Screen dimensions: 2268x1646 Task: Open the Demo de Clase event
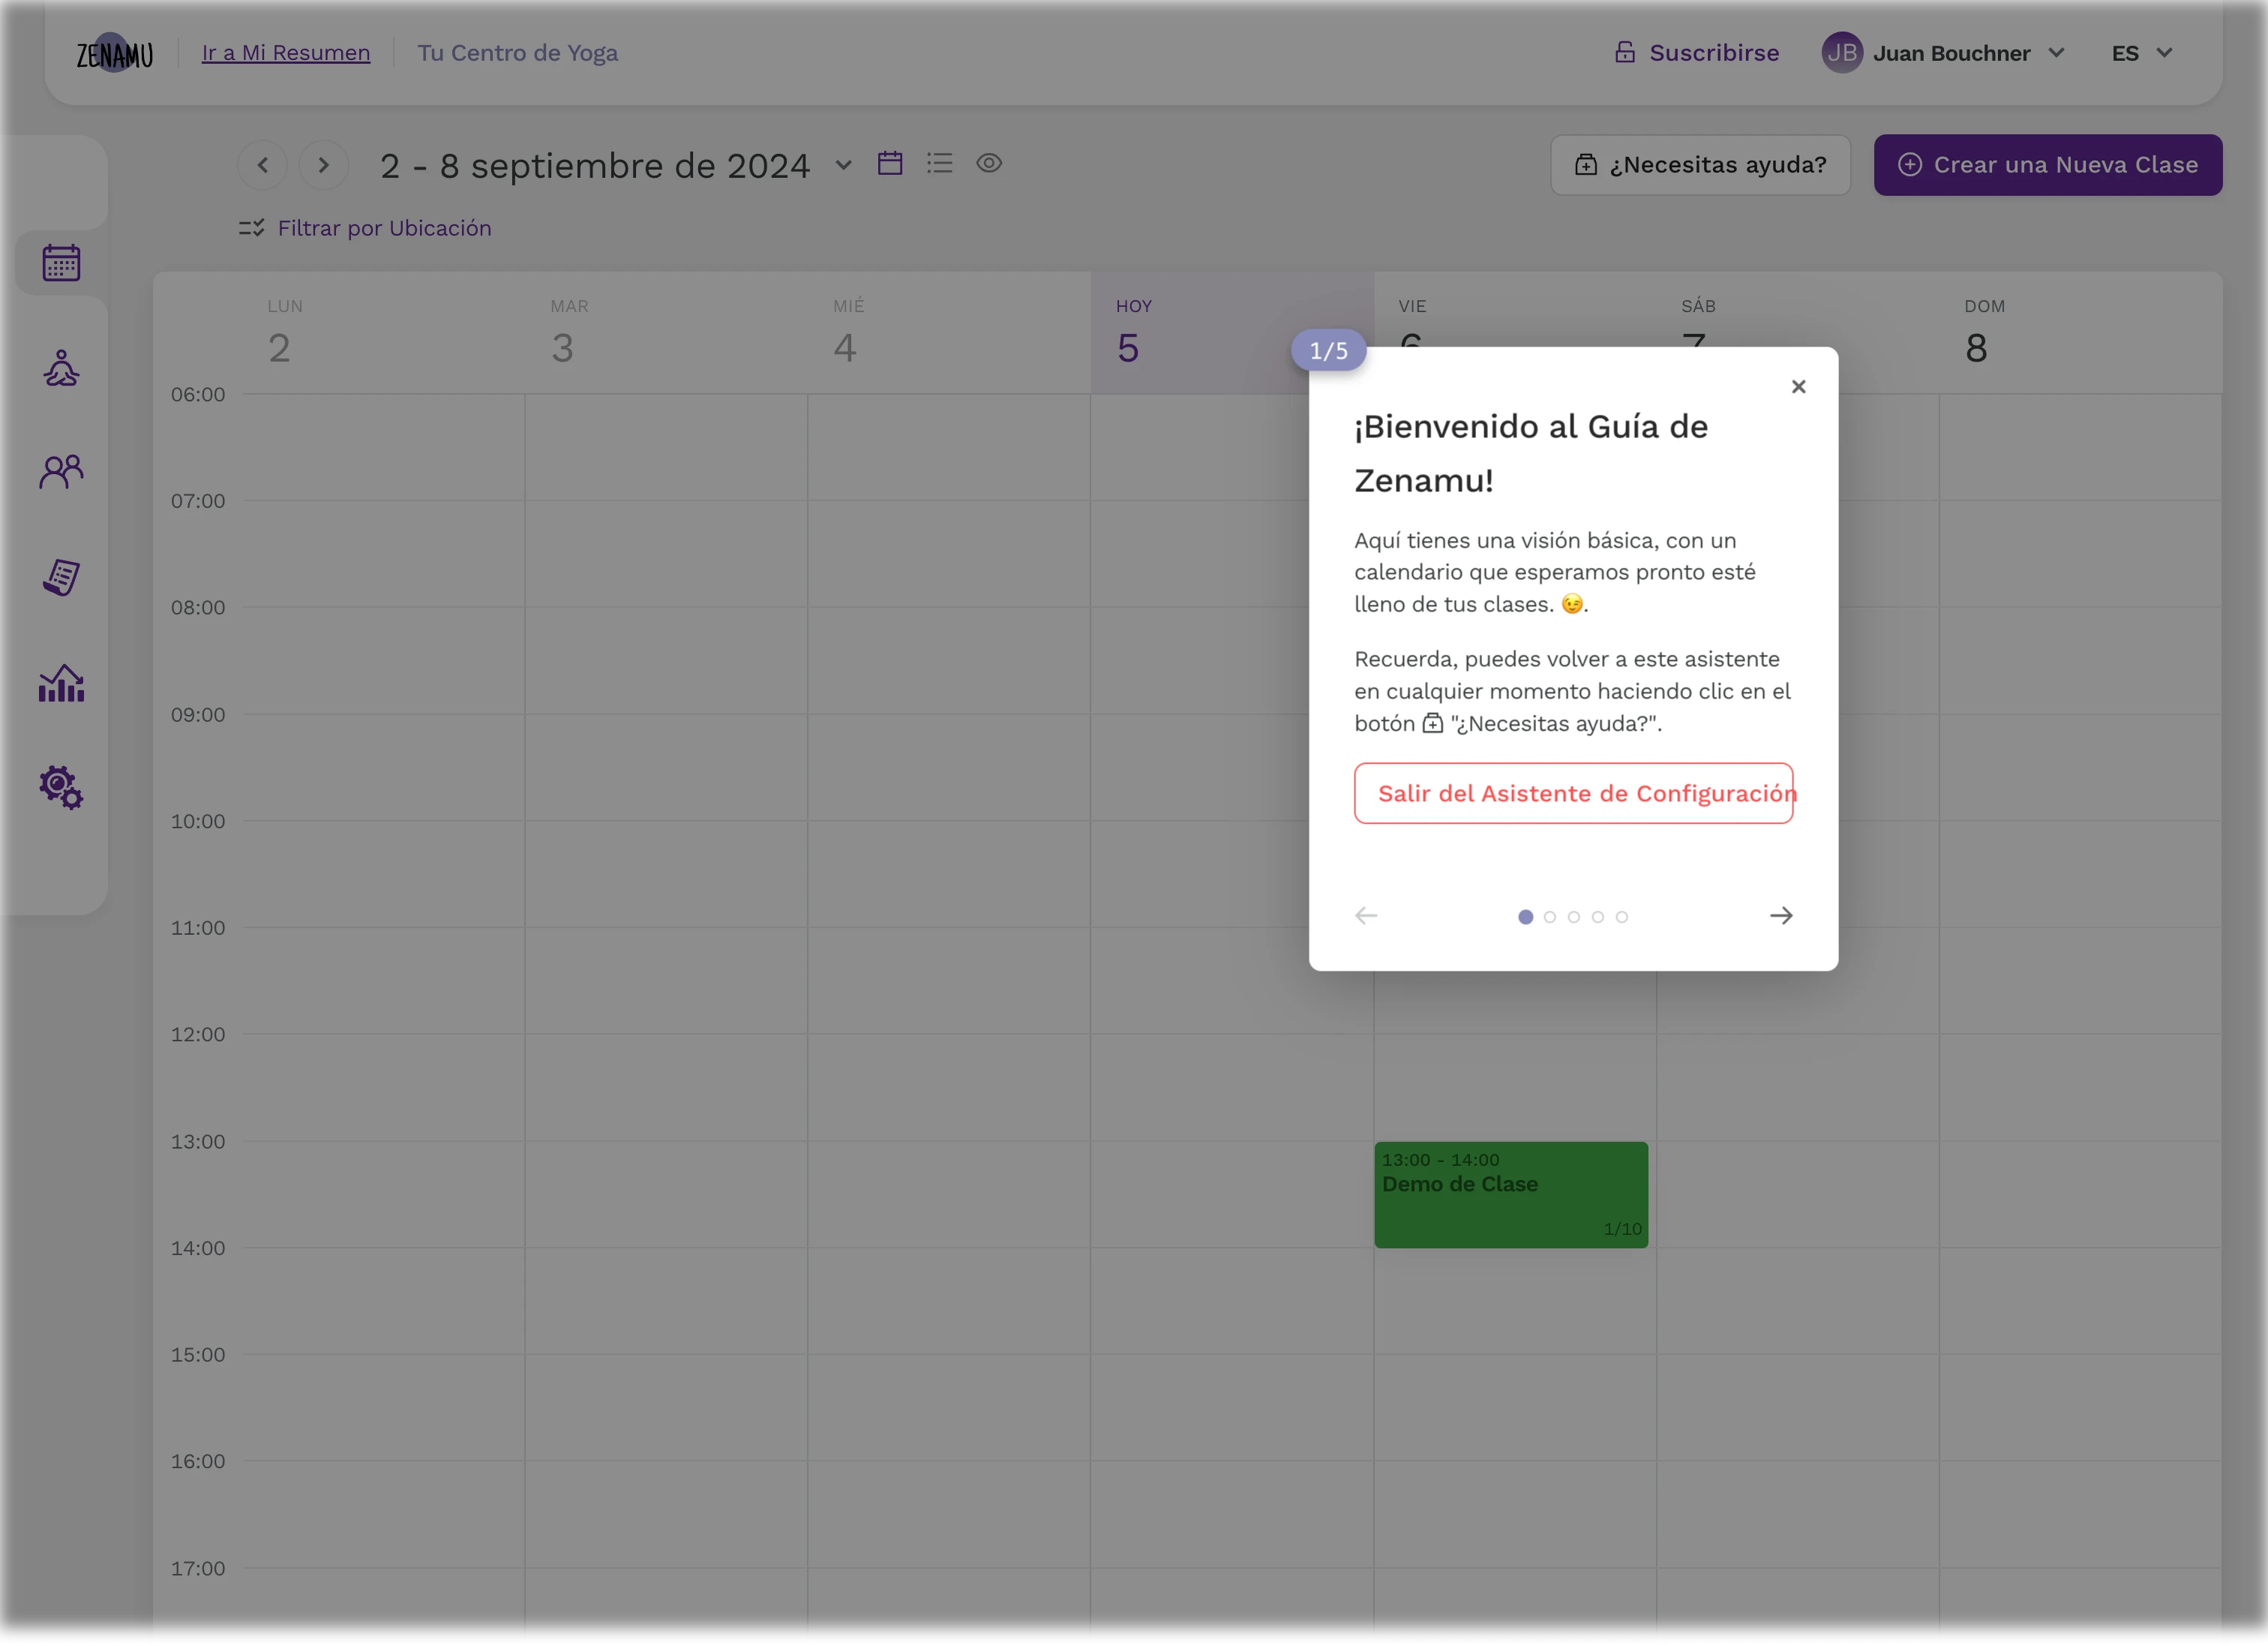1511,1195
